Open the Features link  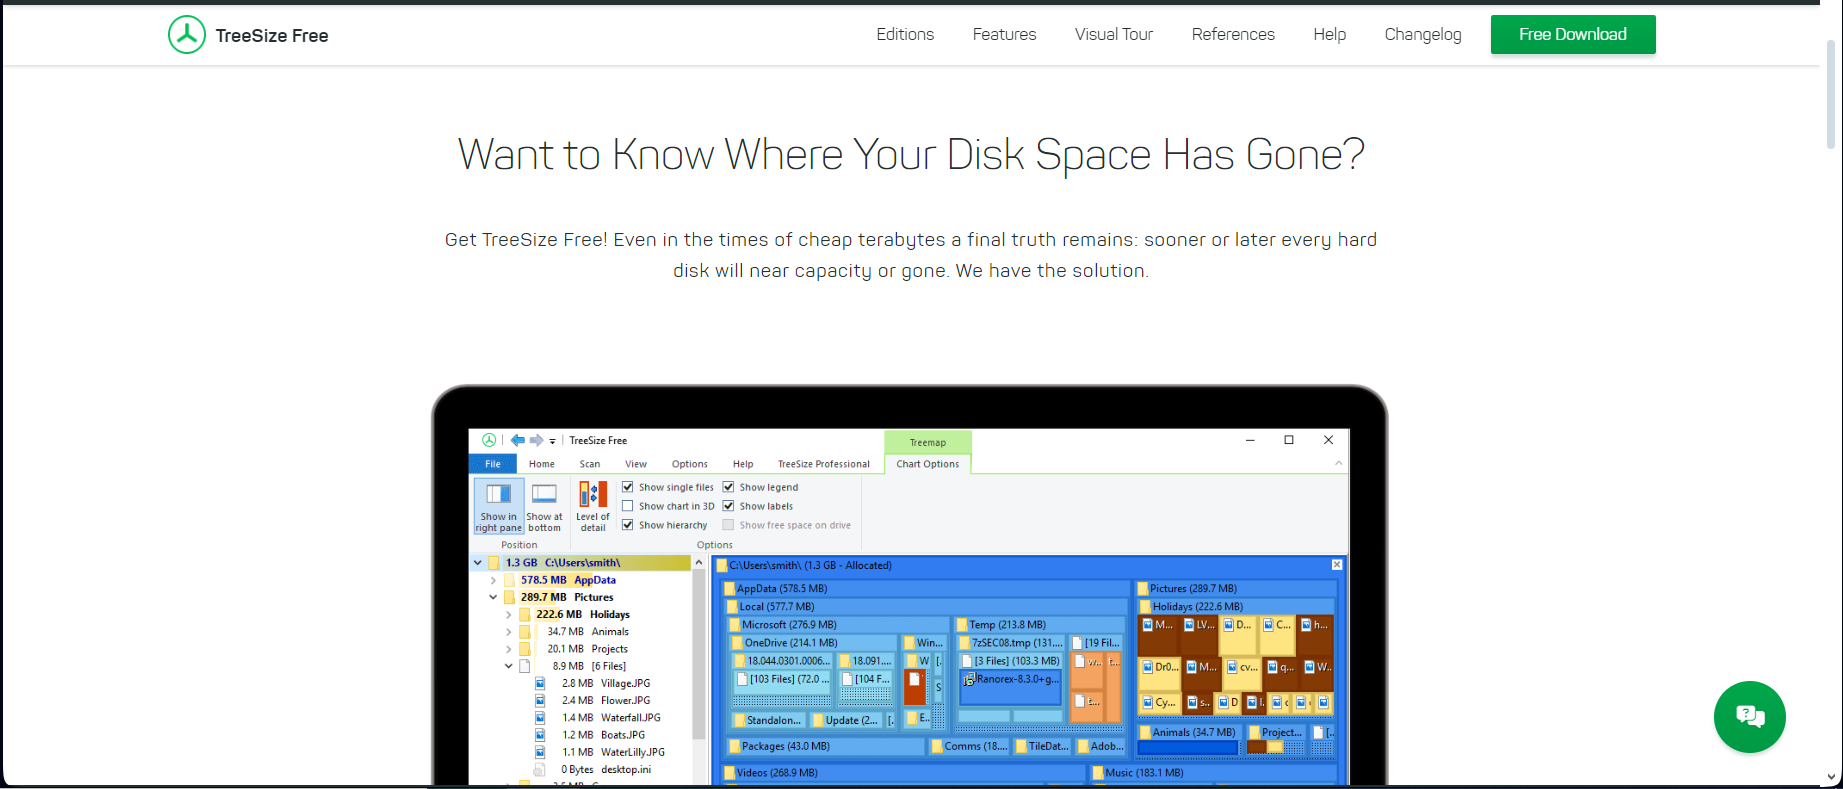click(x=1005, y=34)
